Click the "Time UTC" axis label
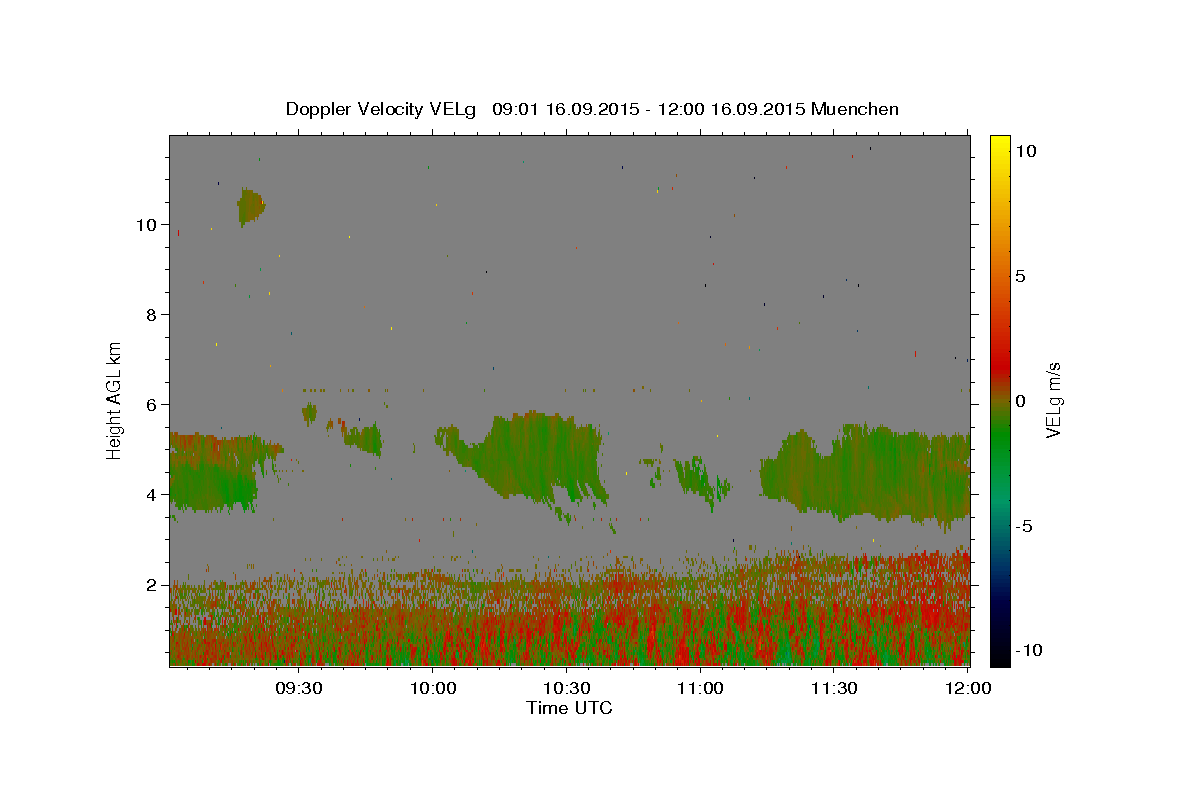The height and width of the screenshot is (800, 1200). click(569, 708)
